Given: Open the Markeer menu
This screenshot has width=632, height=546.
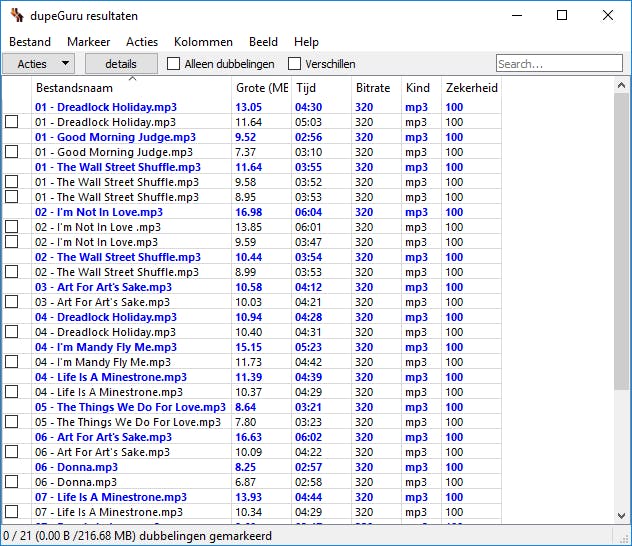Looking at the screenshot, I should tap(88, 42).
